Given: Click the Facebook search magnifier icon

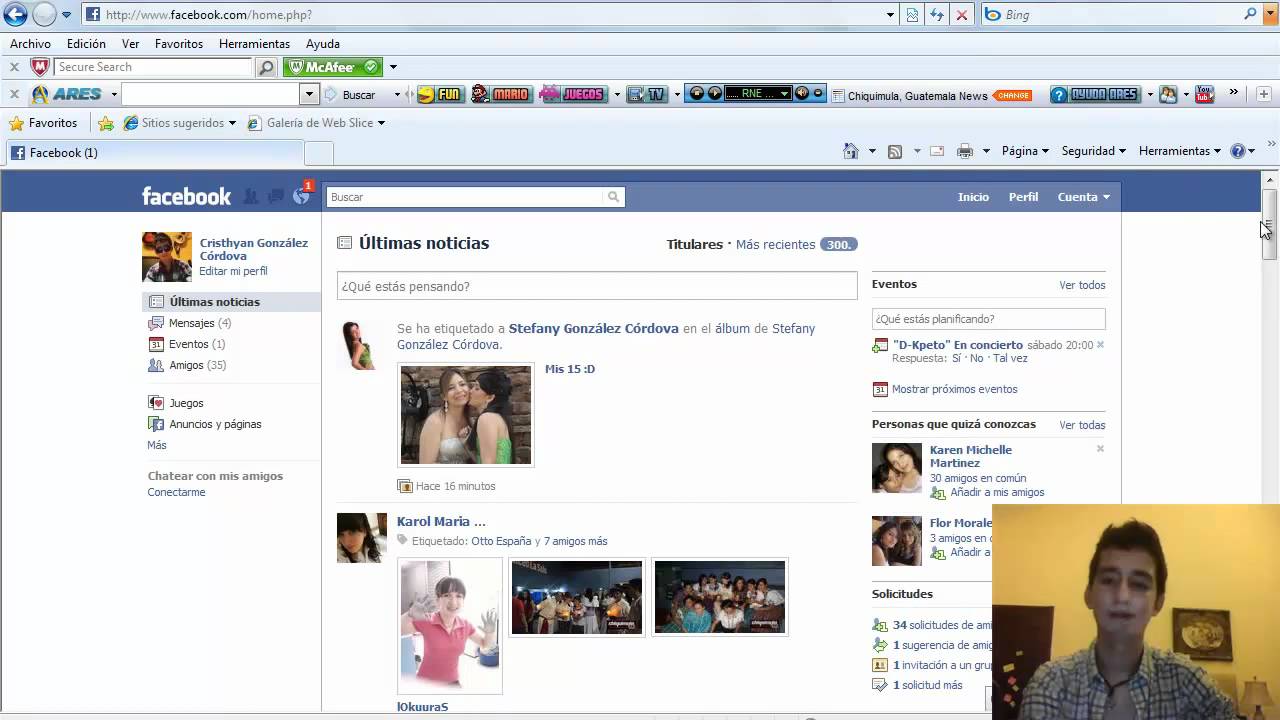Looking at the screenshot, I should tap(614, 197).
